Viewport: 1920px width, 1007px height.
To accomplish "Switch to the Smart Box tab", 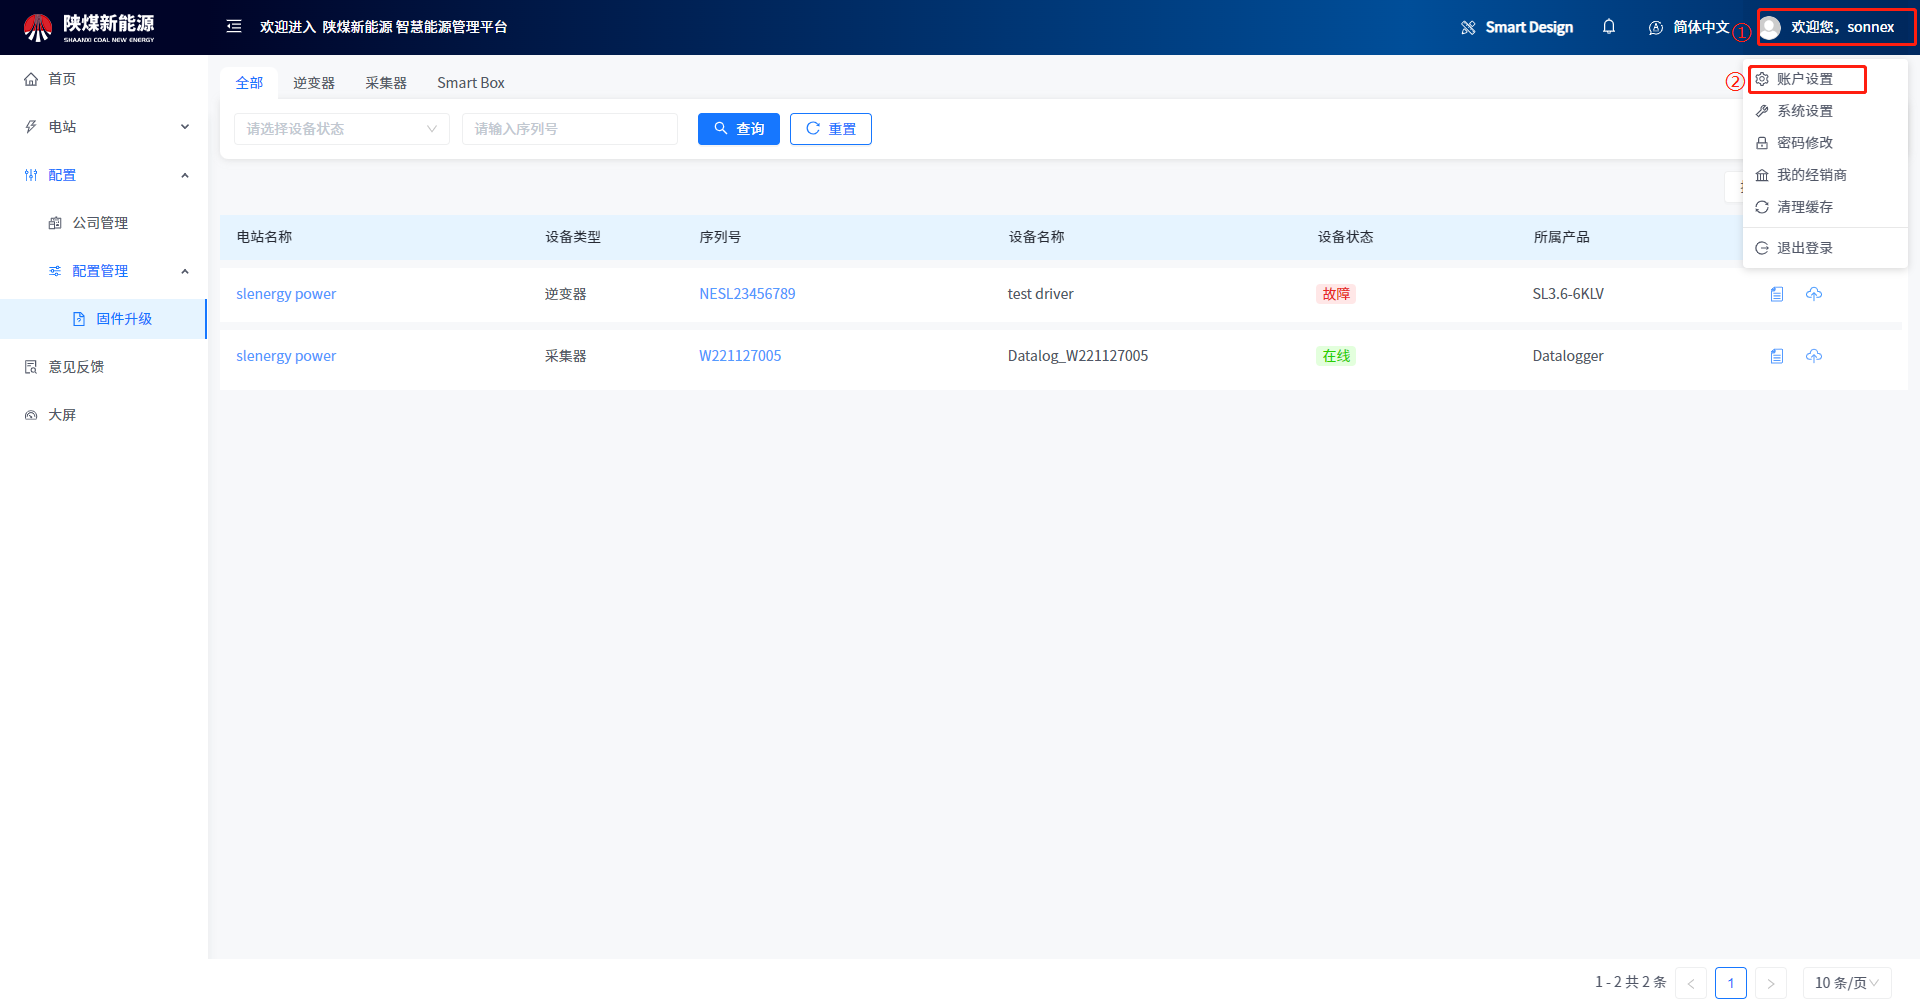I will [470, 83].
